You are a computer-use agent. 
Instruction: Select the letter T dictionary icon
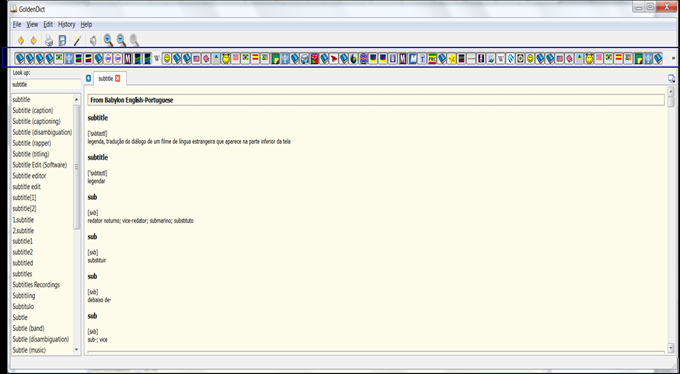click(x=422, y=58)
